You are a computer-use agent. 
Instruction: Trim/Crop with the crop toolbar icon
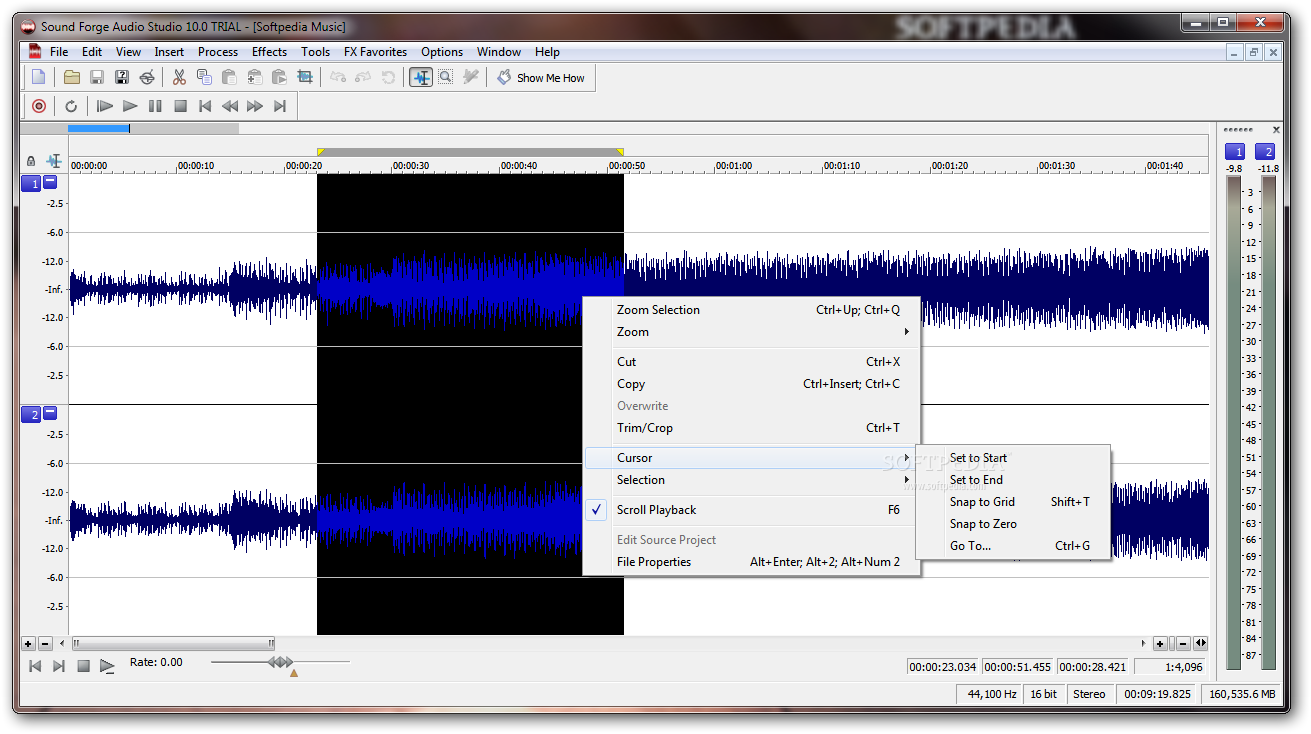click(305, 77)
